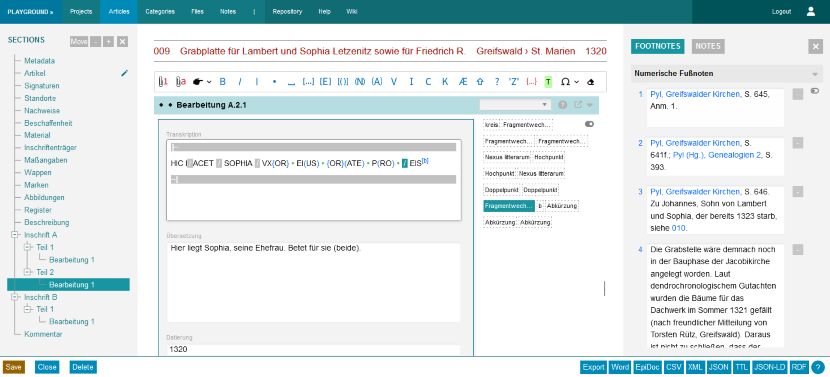Click the upward arrow toolbar icon
Image resolution: width=830 pixels, height=377 pixels.
click(480, 82)
